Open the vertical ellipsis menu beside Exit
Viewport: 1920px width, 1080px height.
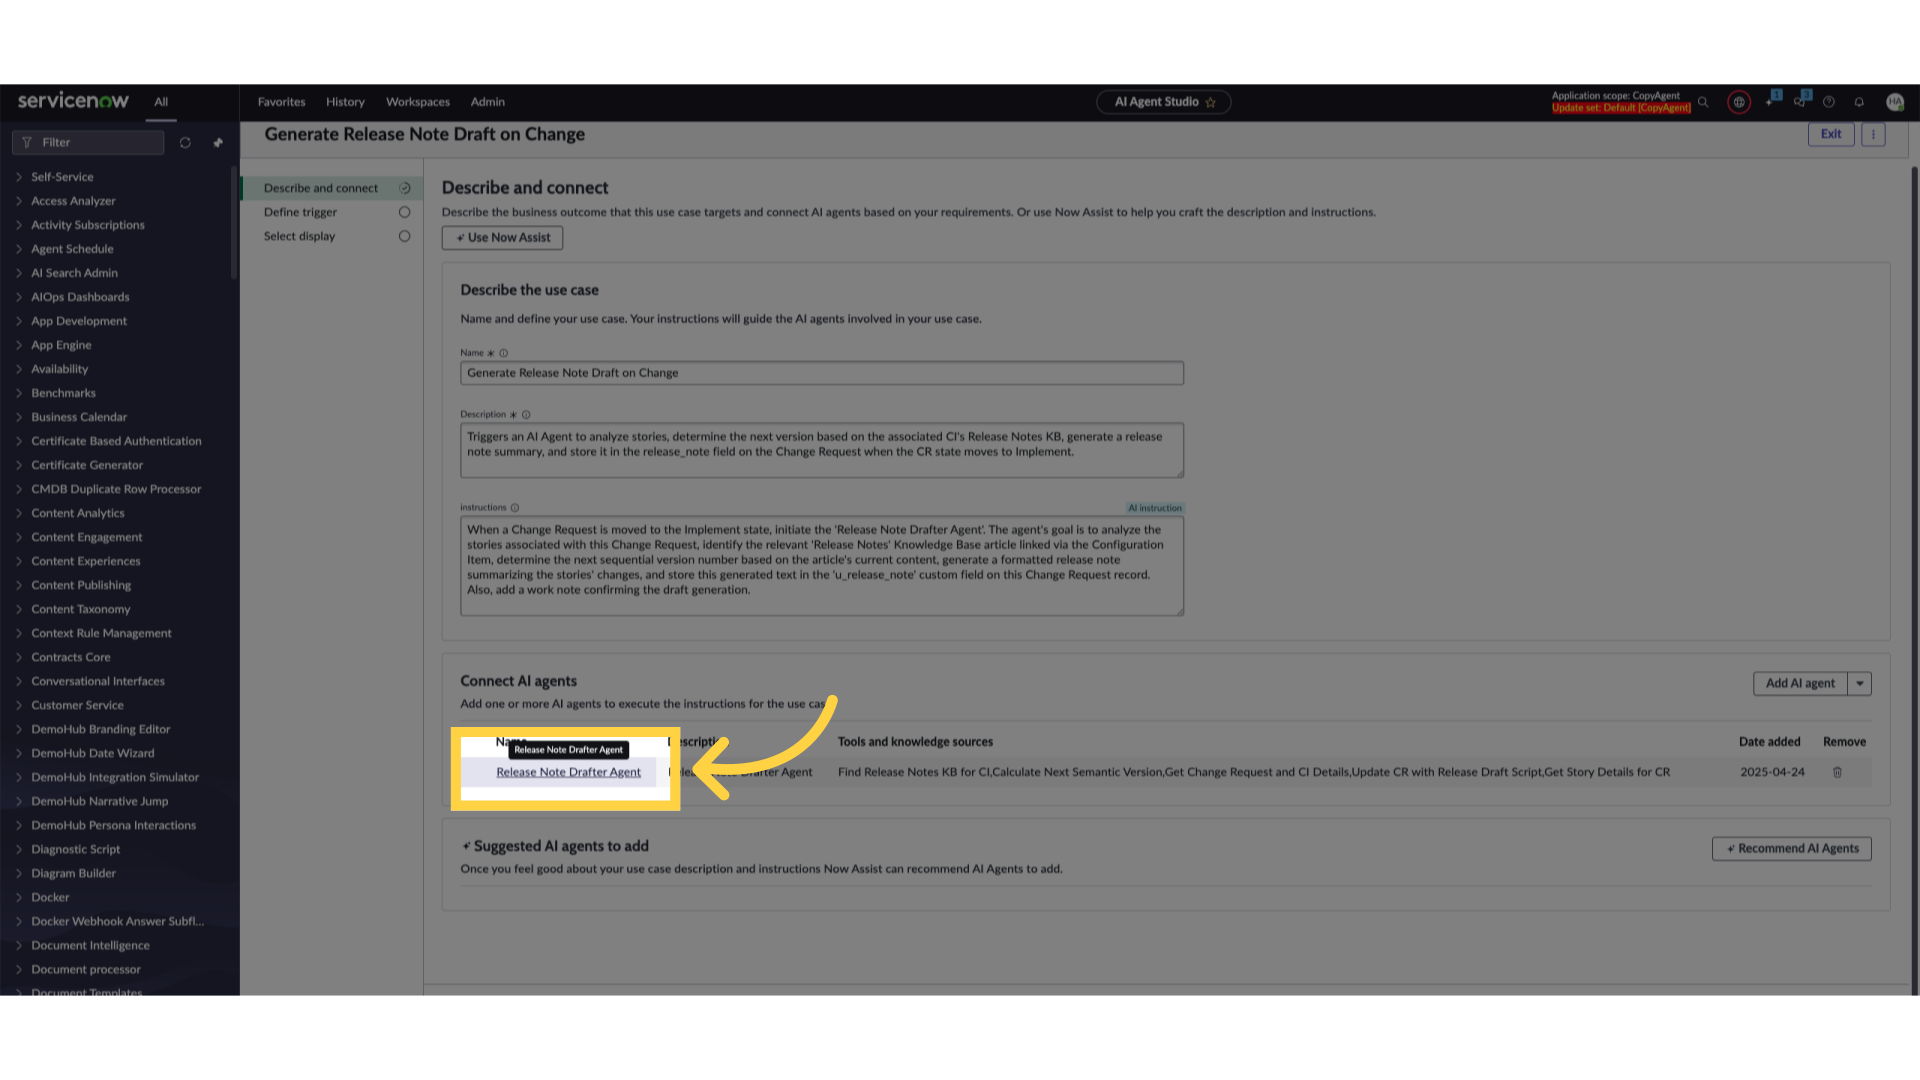1873,134
